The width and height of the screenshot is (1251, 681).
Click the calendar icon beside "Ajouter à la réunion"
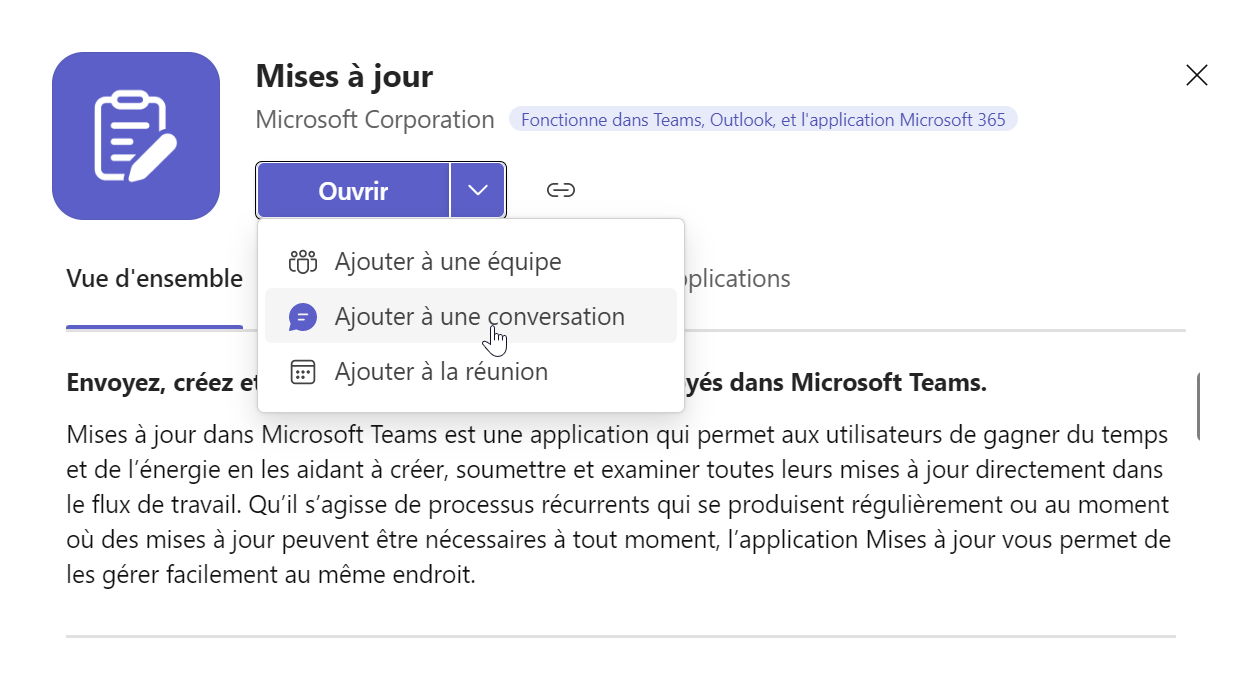tap(302, 371)
